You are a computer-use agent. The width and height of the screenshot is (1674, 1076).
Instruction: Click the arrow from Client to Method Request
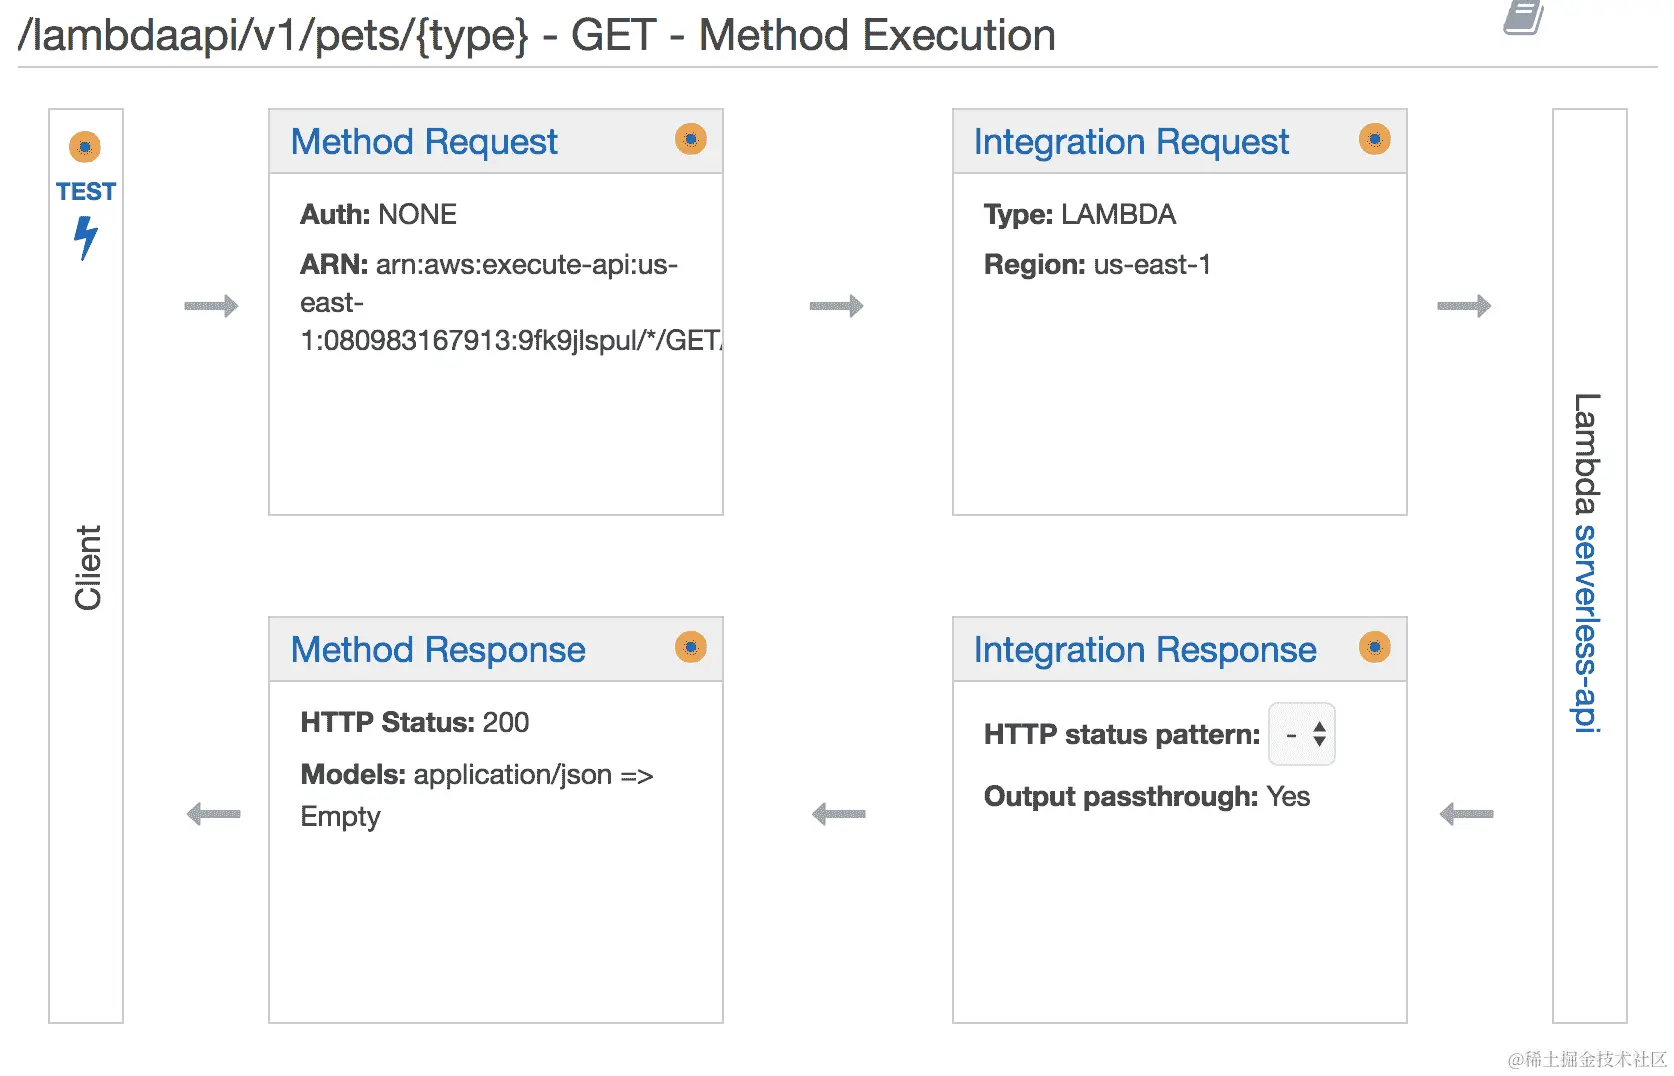pyautogui.click(x=211, y=305)
